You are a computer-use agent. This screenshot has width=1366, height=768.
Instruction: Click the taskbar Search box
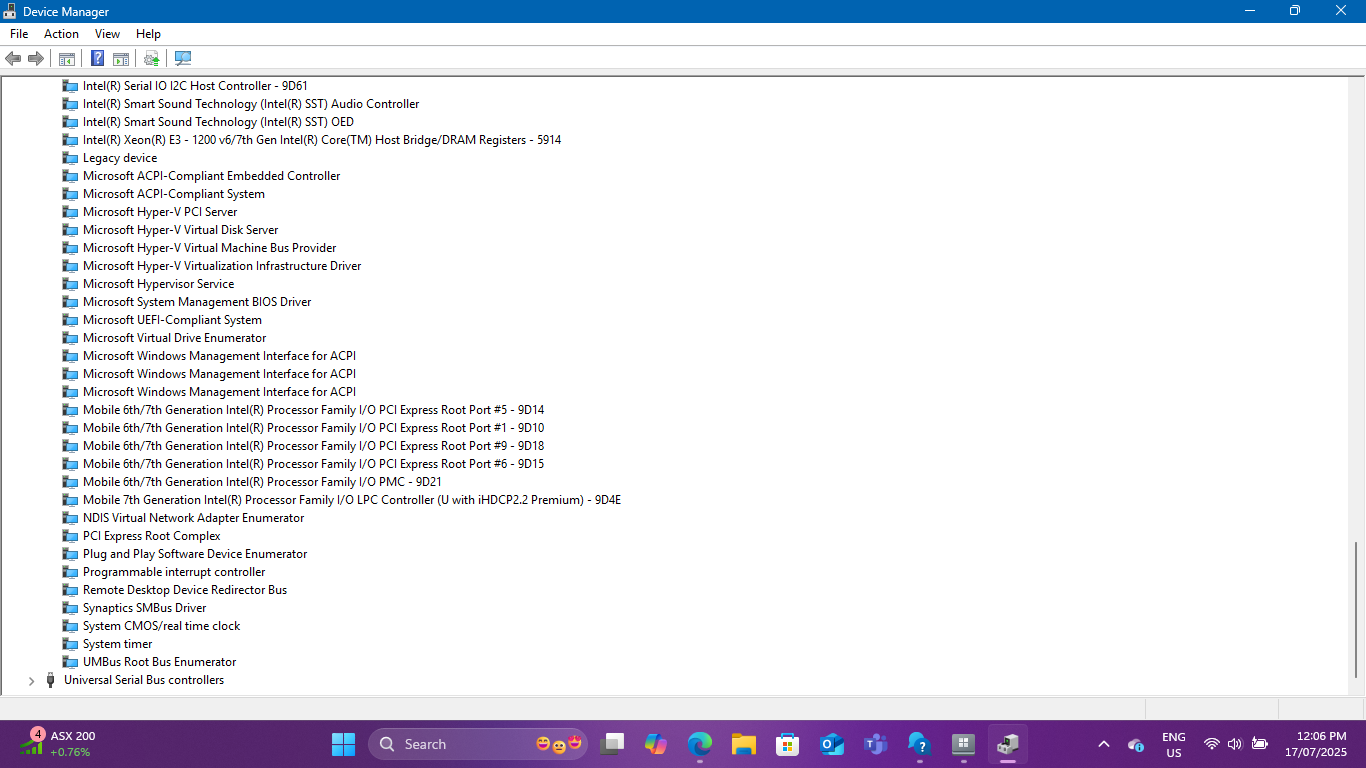[479, 744]
